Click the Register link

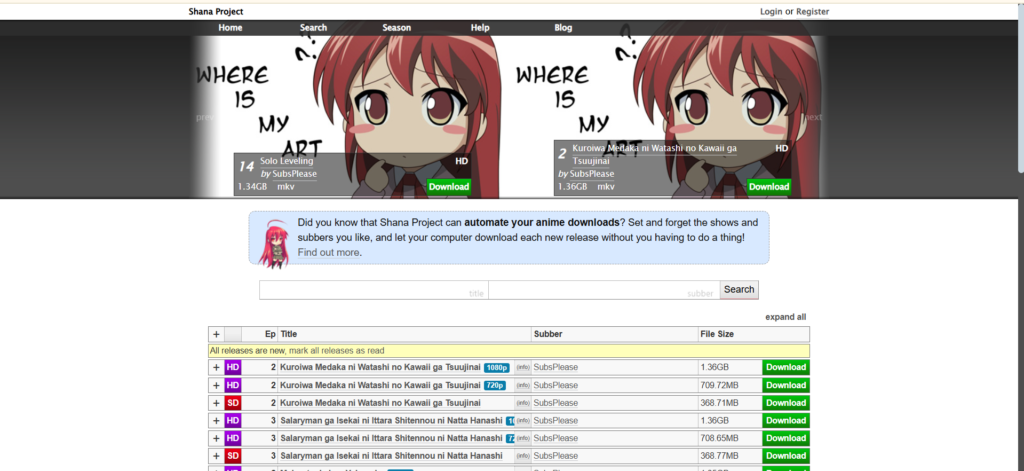click(x=812, y=12)
